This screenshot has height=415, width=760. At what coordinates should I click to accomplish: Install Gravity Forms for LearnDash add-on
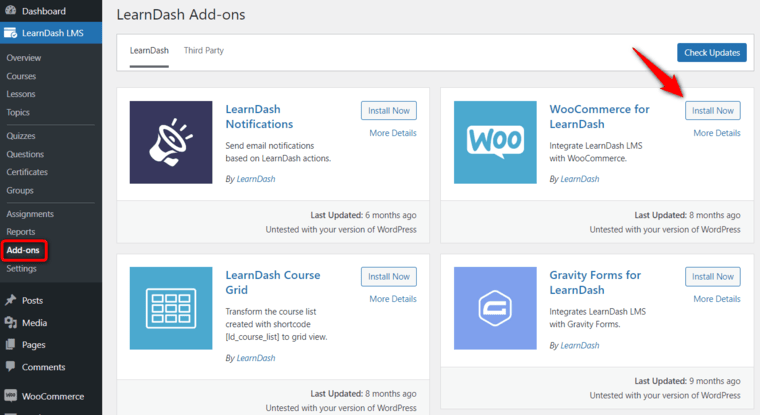point(713,276)
